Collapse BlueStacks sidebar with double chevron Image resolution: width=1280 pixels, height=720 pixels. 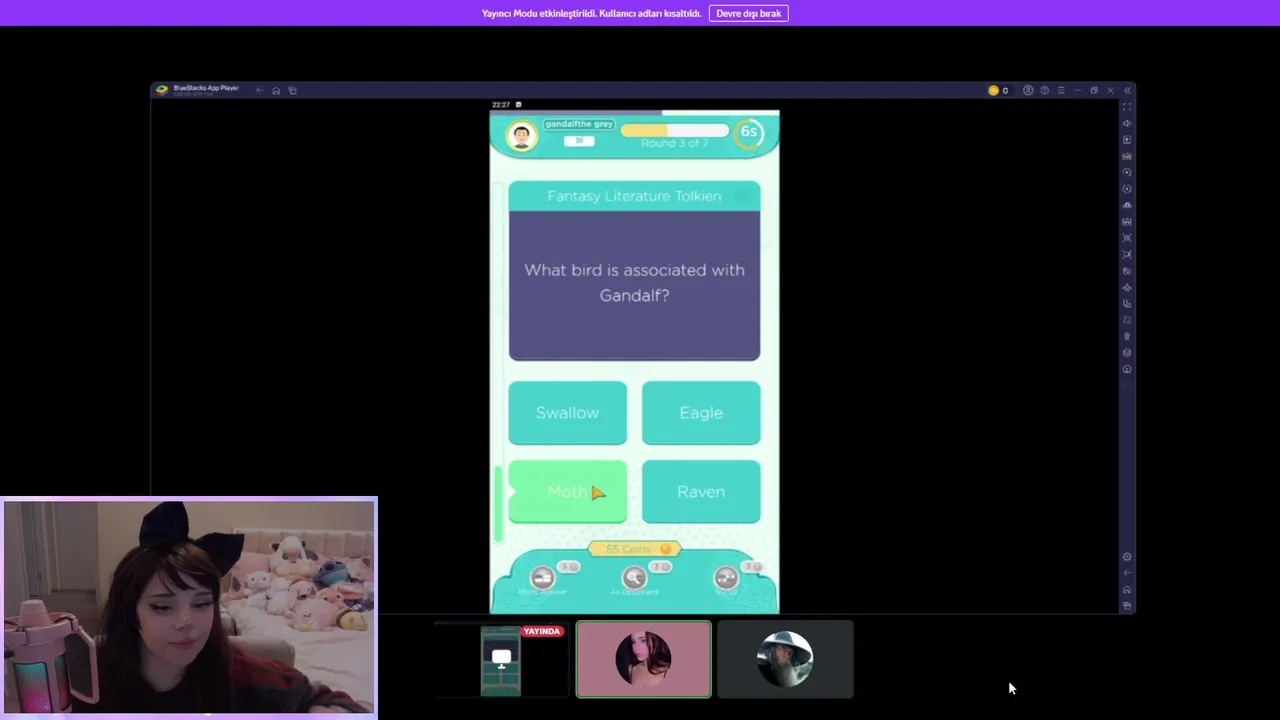click(1127, 90)
